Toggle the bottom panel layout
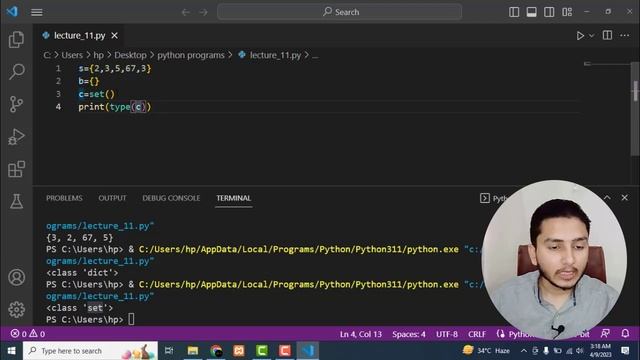Image resolution: width=640 pixels, height=360 pixels. tap(531, 12)
